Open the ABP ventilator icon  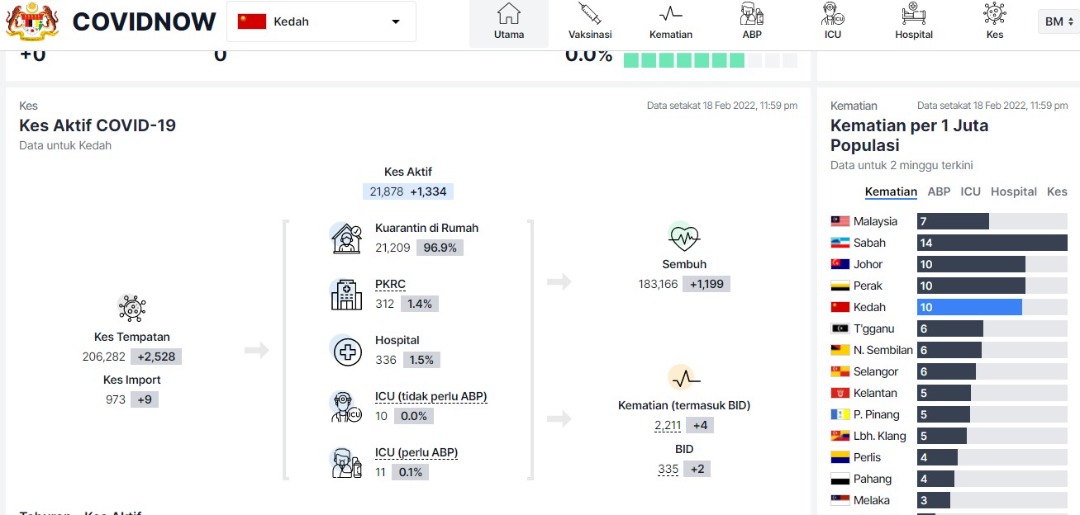[751, 13]
